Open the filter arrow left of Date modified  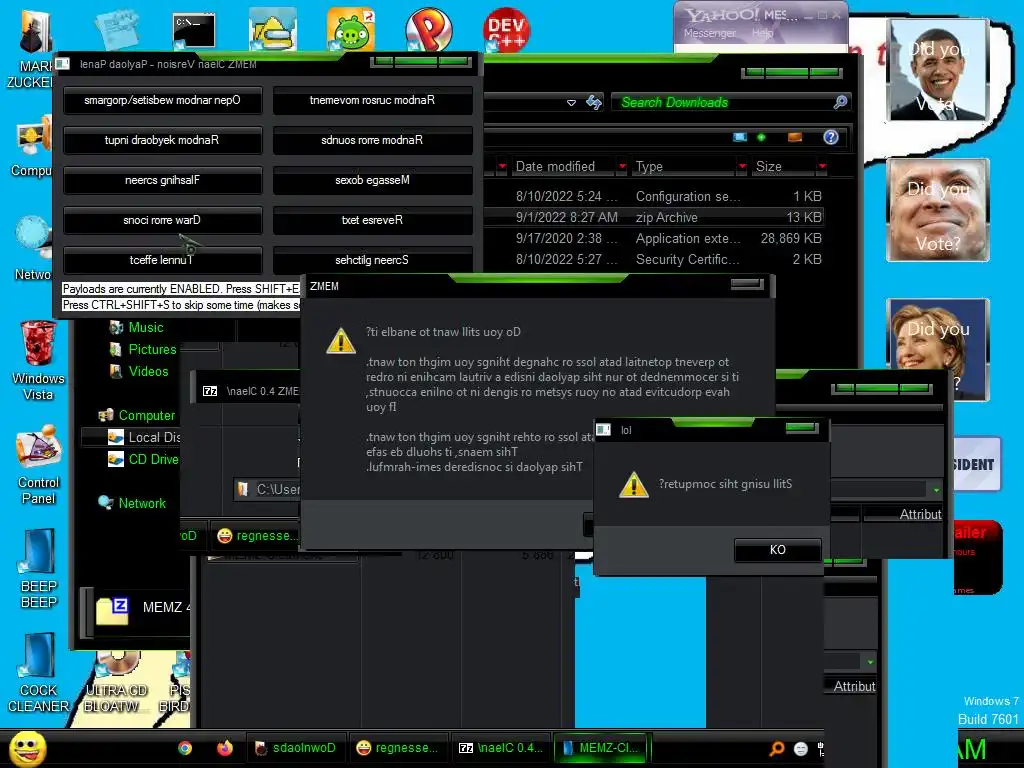(502, 167)
